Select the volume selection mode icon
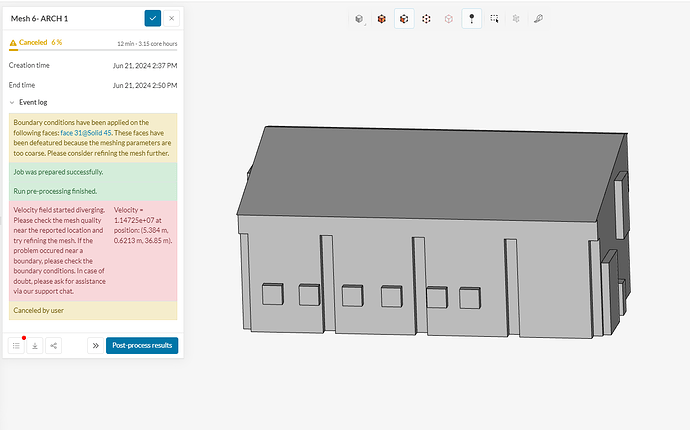This screenshot has height=430, width=690. coord(382,19)
